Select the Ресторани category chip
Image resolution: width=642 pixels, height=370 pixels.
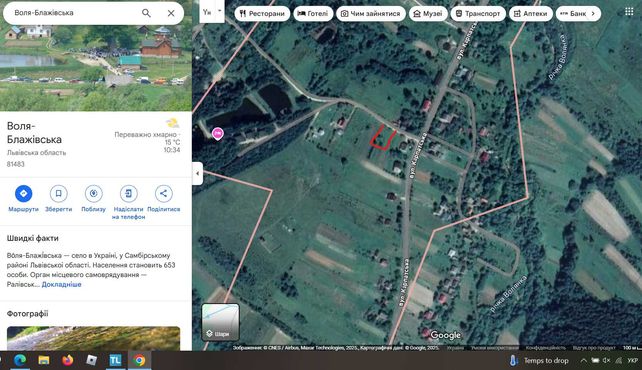[262, 14]
